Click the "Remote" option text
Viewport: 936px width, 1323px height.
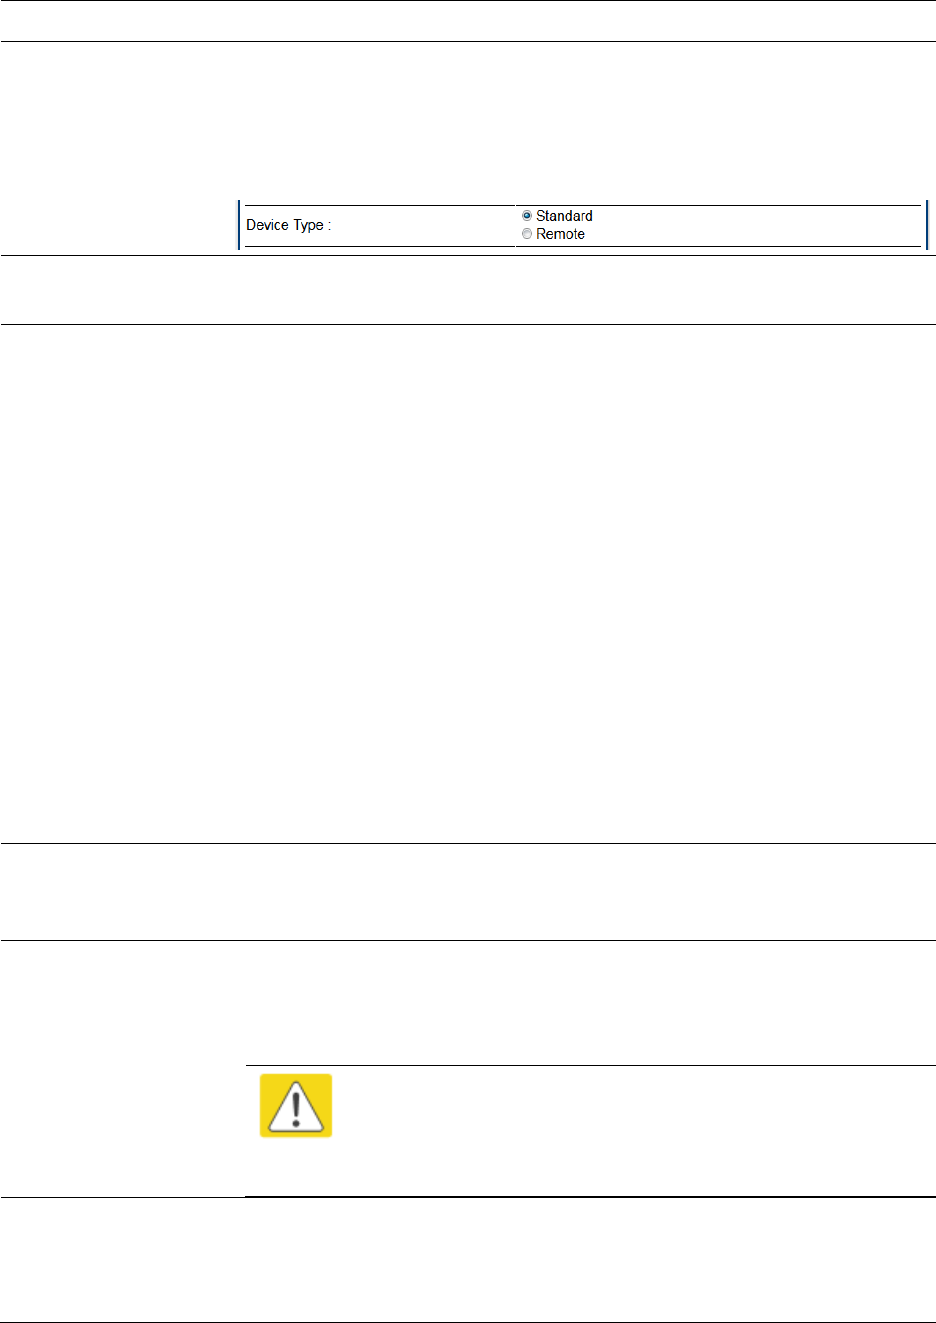[560, 234]
